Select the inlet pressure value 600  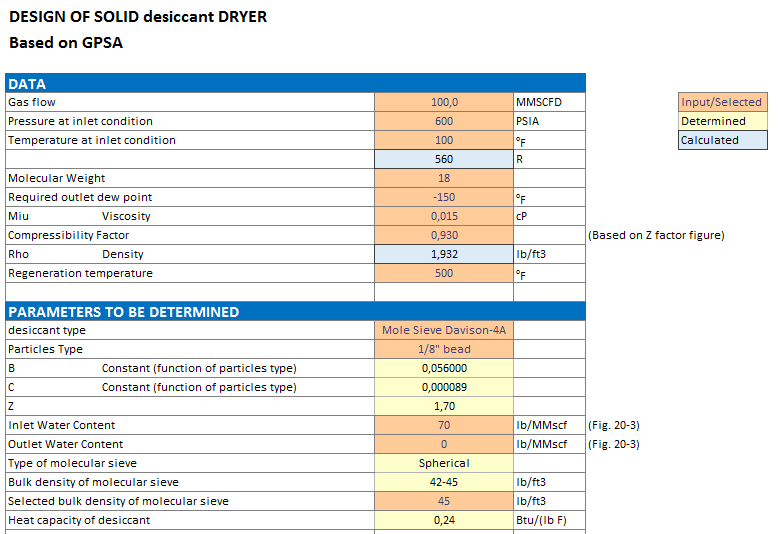point(444,121)
